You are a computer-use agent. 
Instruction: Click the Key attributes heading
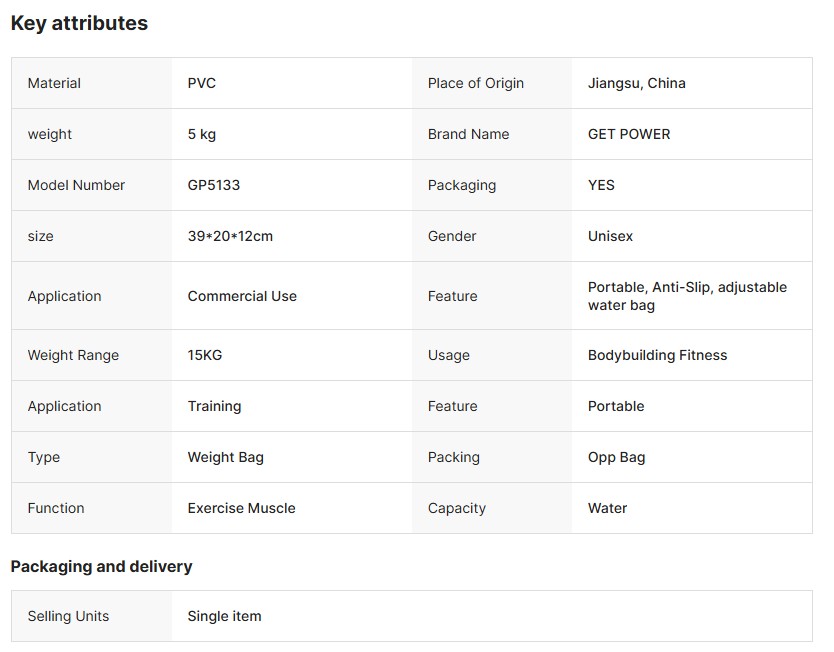point(79,23)
